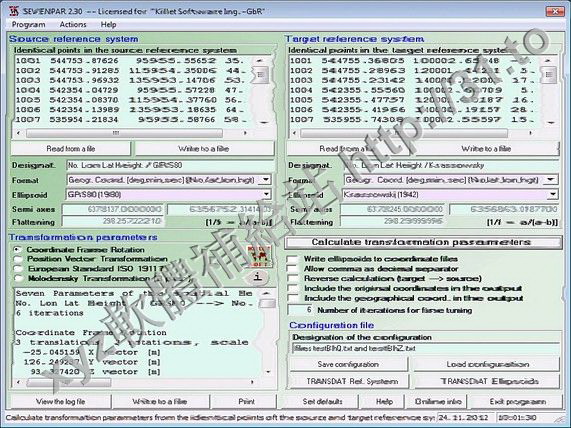
Task: Click source points horizontal scrollbar thumb
Action: [x=124, y=133]
